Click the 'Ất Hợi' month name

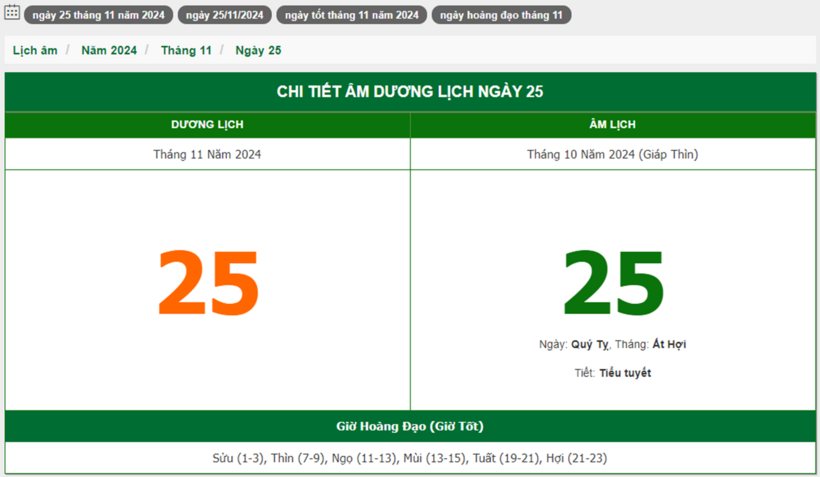[x=669, y=344]
